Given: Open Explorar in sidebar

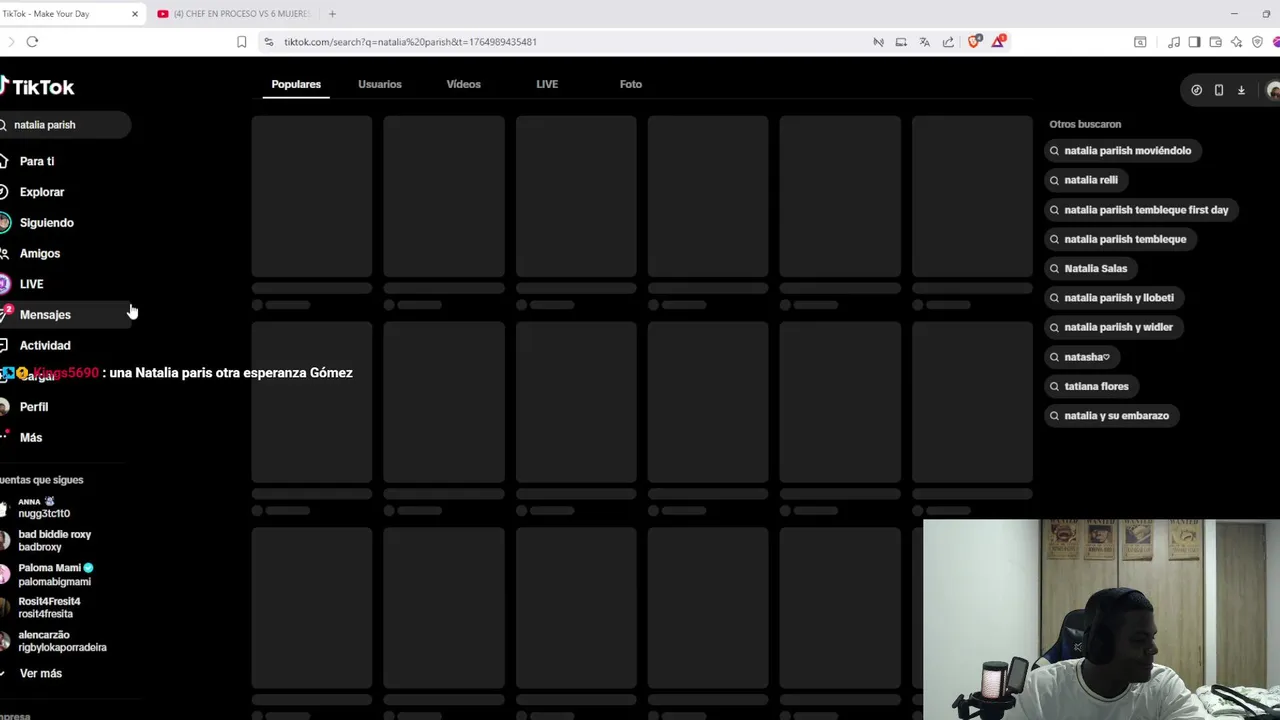Looking at the screenshot, I should (x=42, y=192).
